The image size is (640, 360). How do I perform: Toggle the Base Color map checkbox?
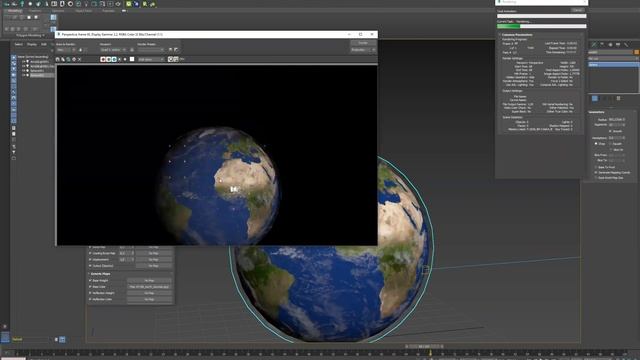coord(90,287)
